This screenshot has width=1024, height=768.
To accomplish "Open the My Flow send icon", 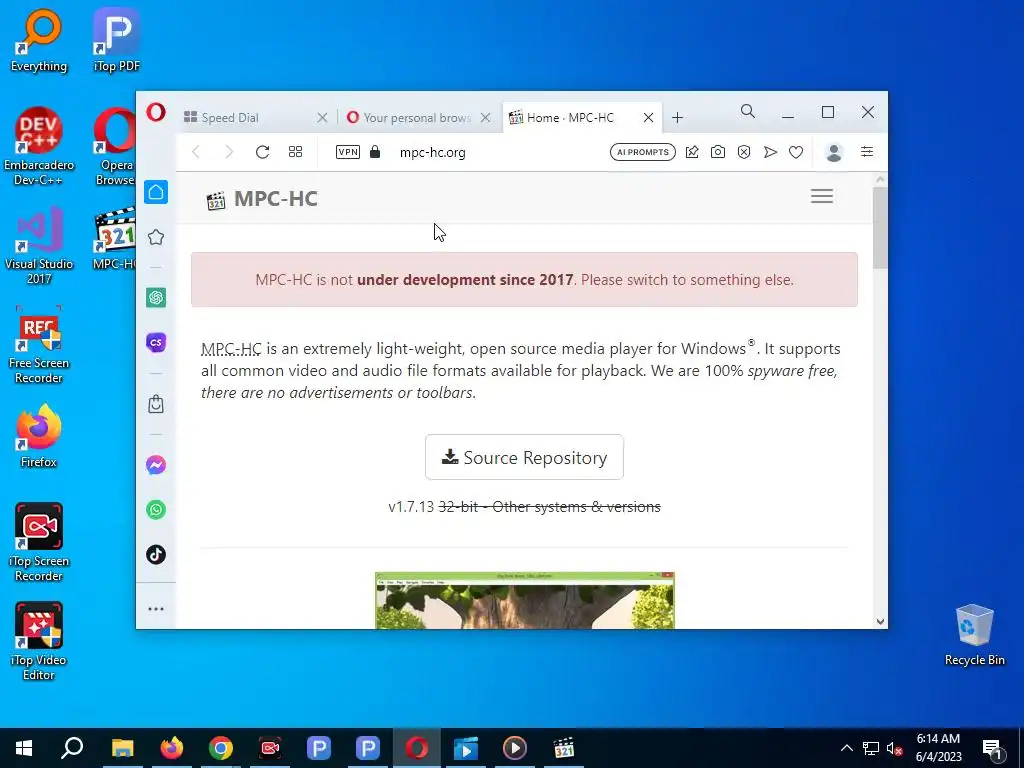I will [771, 152].
